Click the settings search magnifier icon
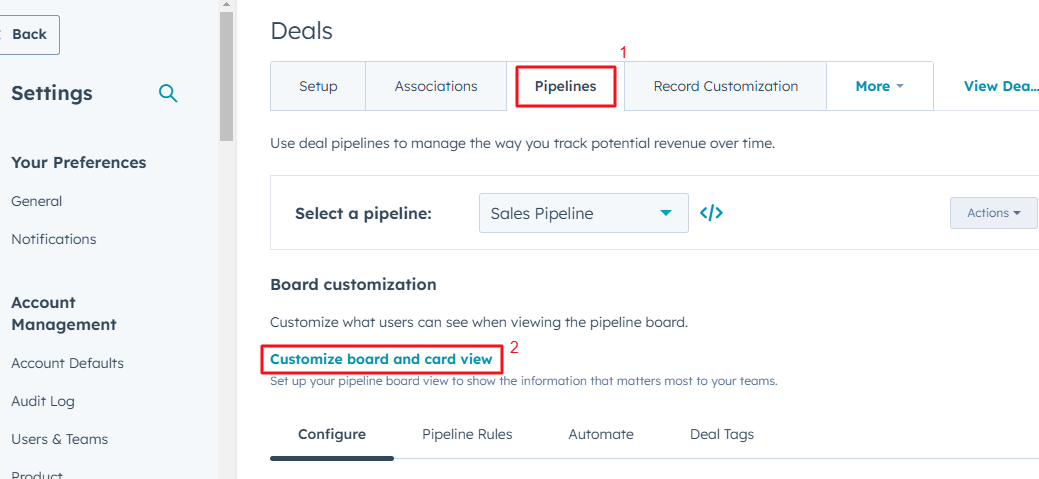Screen dimensions: 1039x479 click(168, 93)
